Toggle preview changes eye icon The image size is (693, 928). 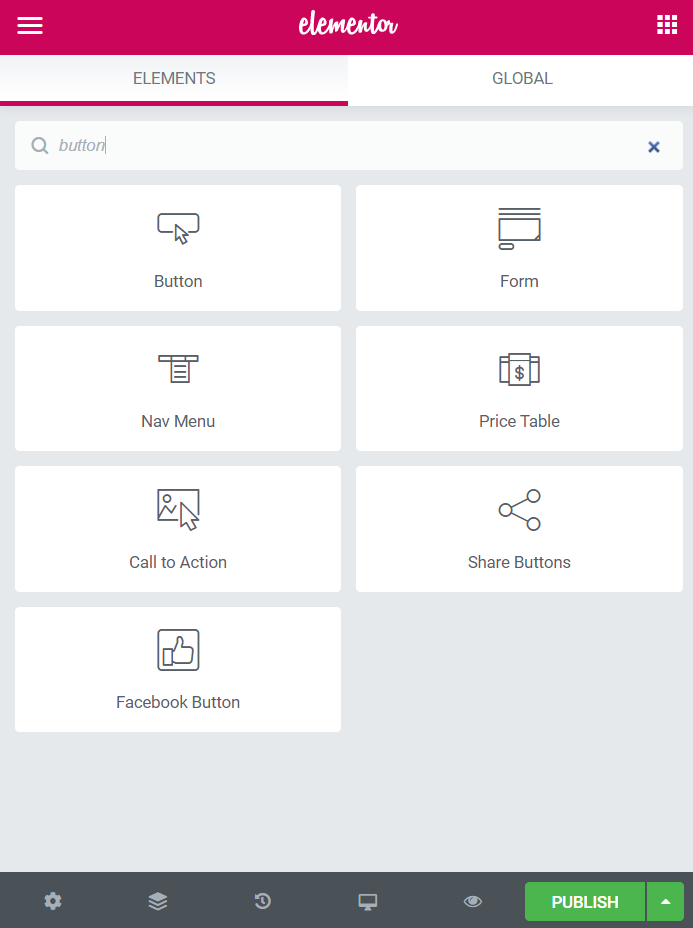[x=472, y=901]
